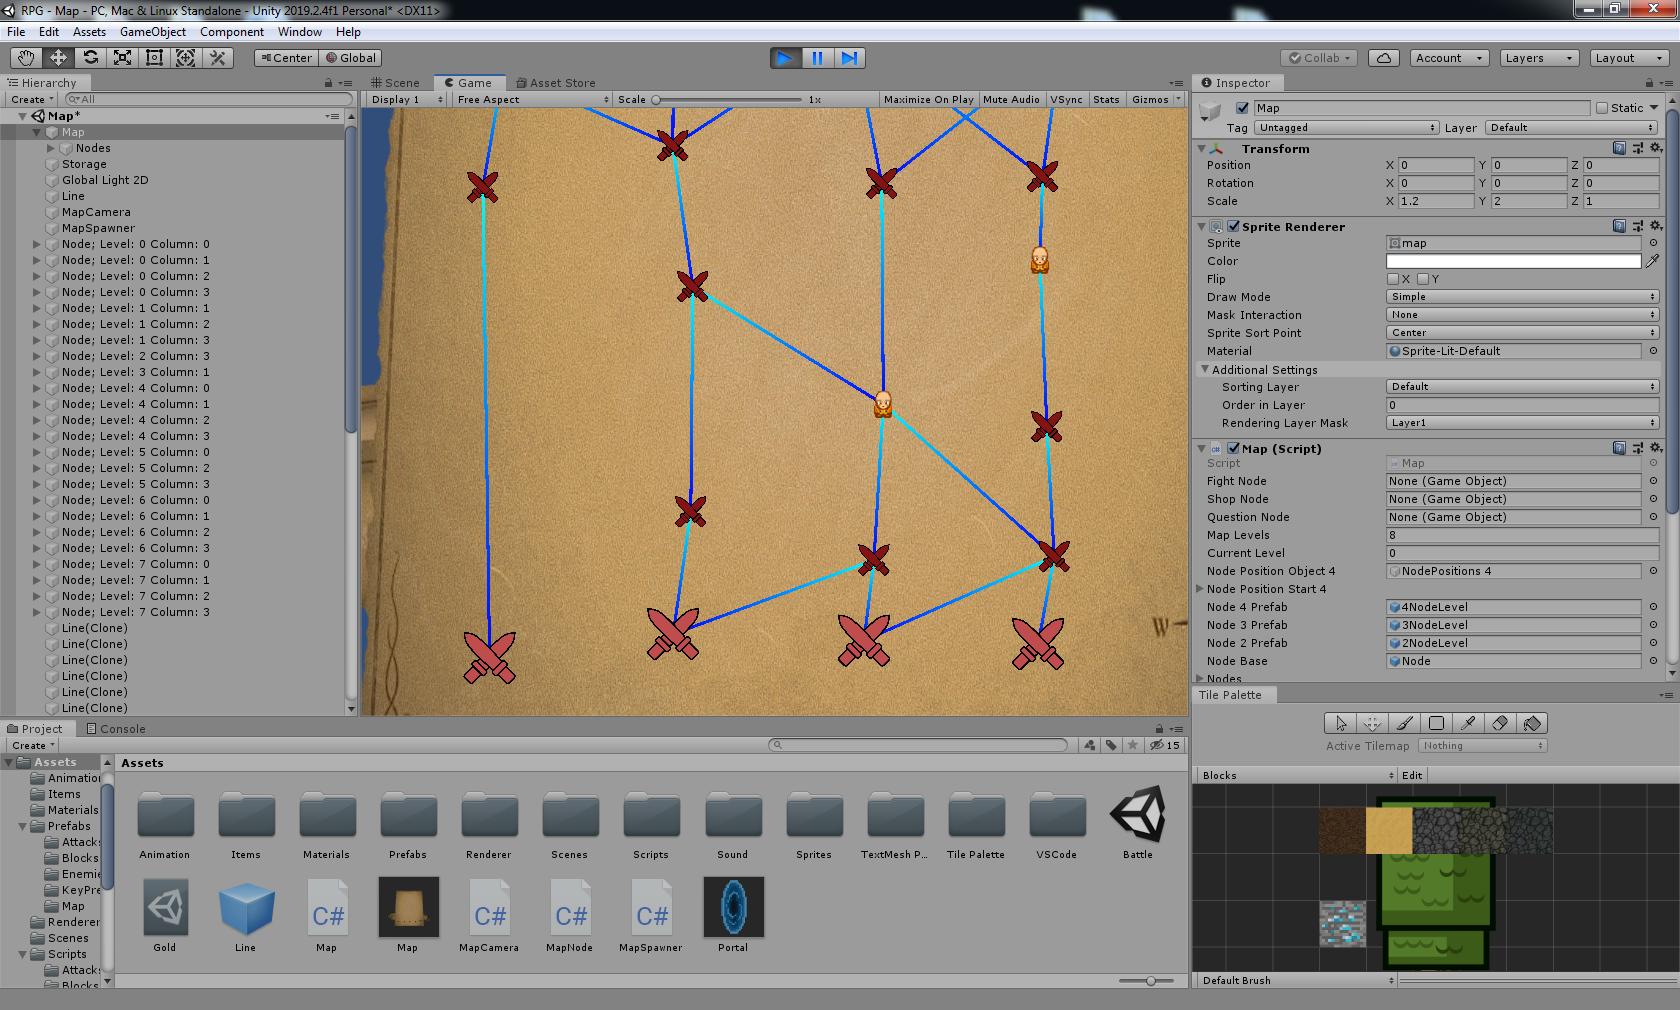Switch to the Console tab
Screen dimensions: 1680x1010
[116, 729]
